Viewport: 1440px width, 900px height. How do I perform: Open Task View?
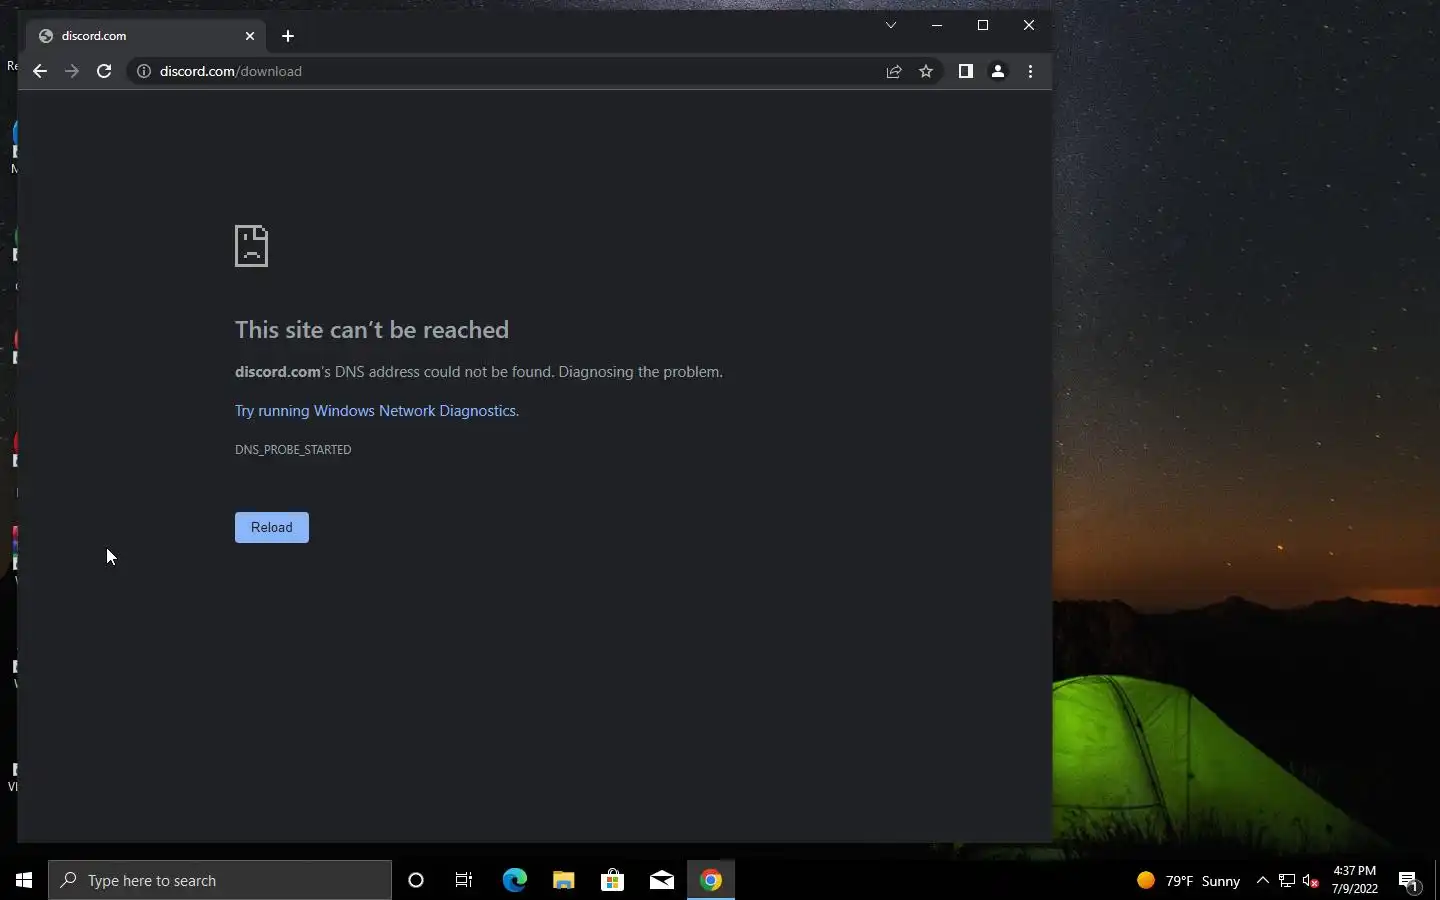[464, 880]
